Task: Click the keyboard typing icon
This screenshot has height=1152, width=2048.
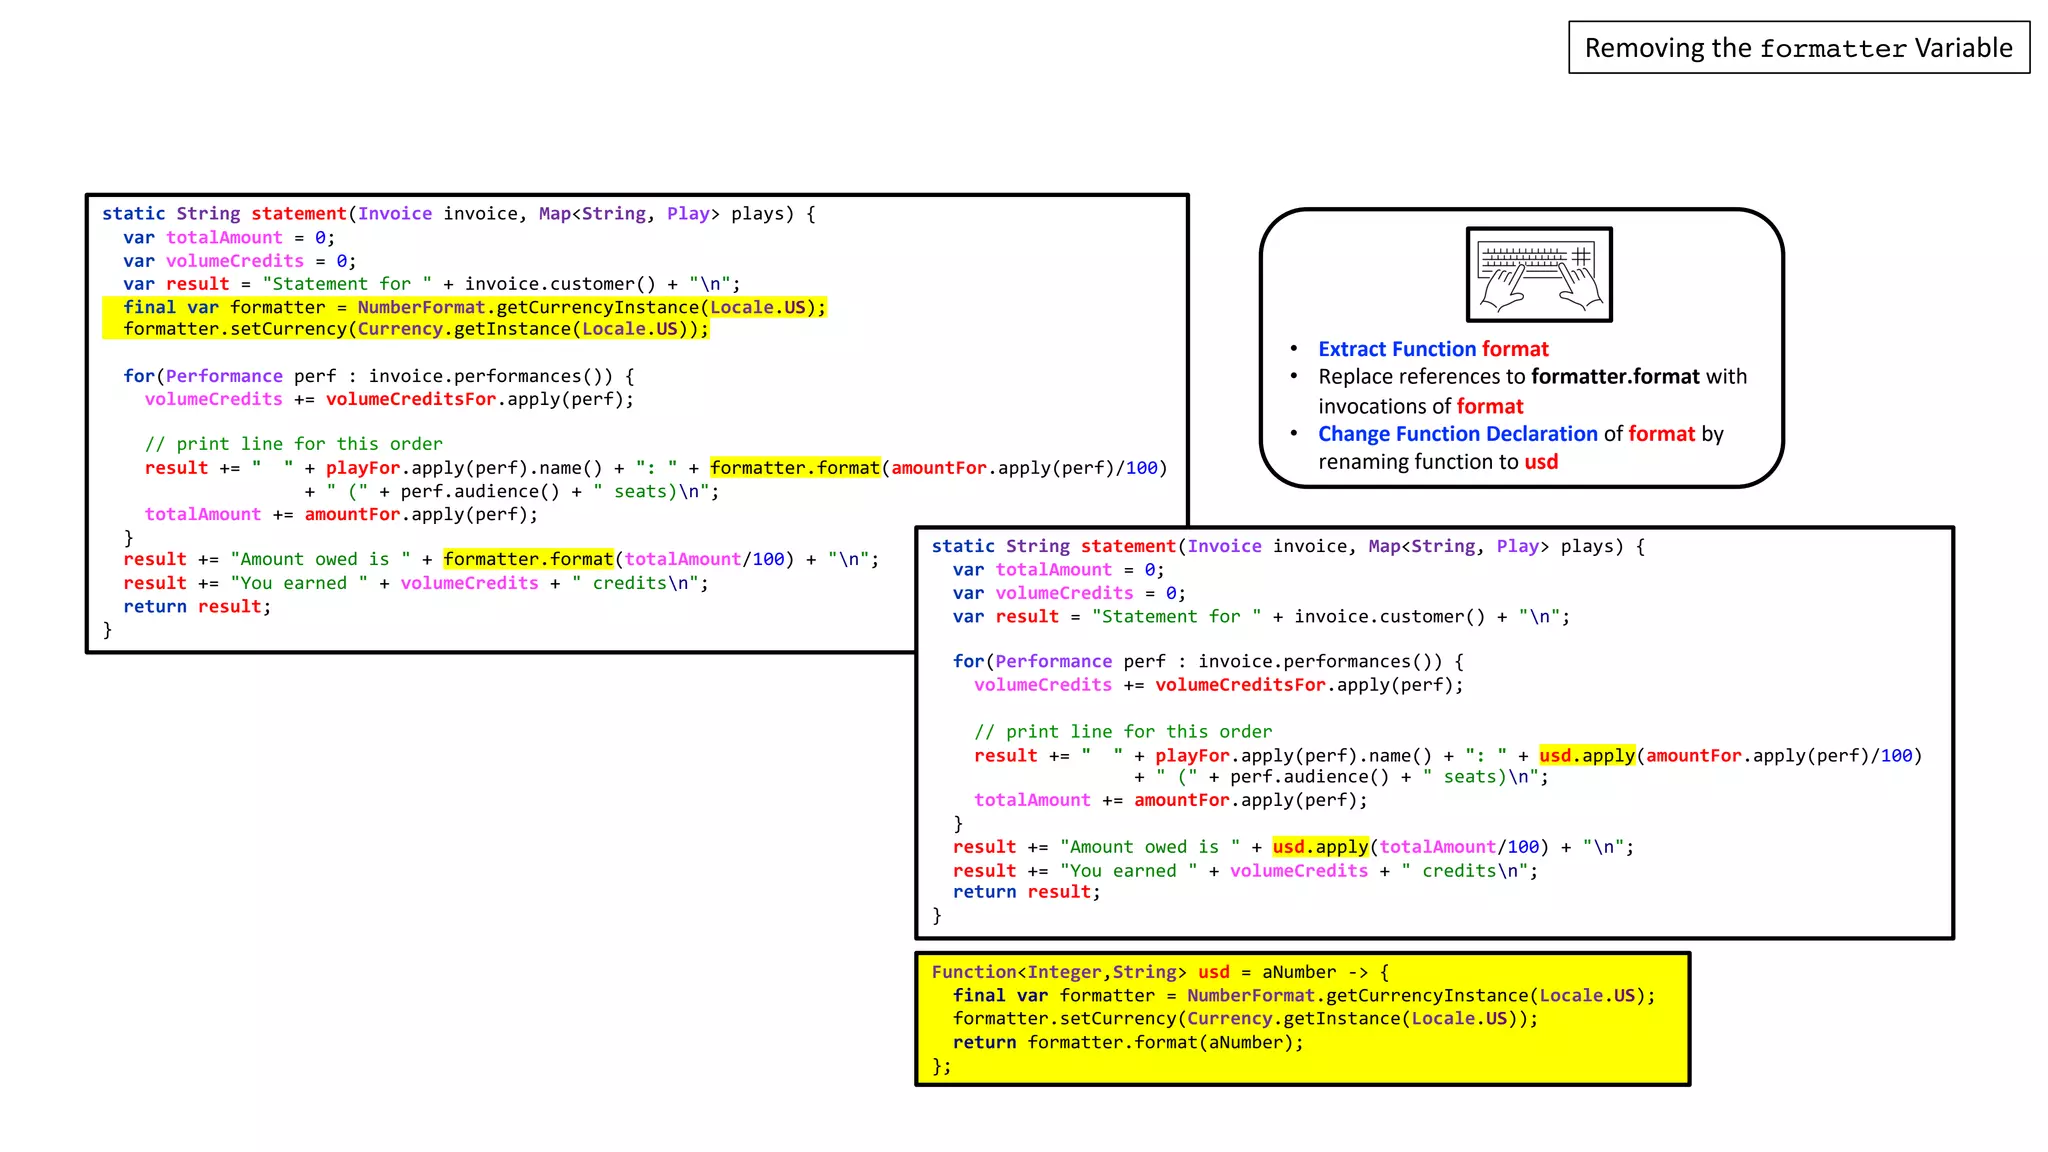Action: (x=1539, y=275)
